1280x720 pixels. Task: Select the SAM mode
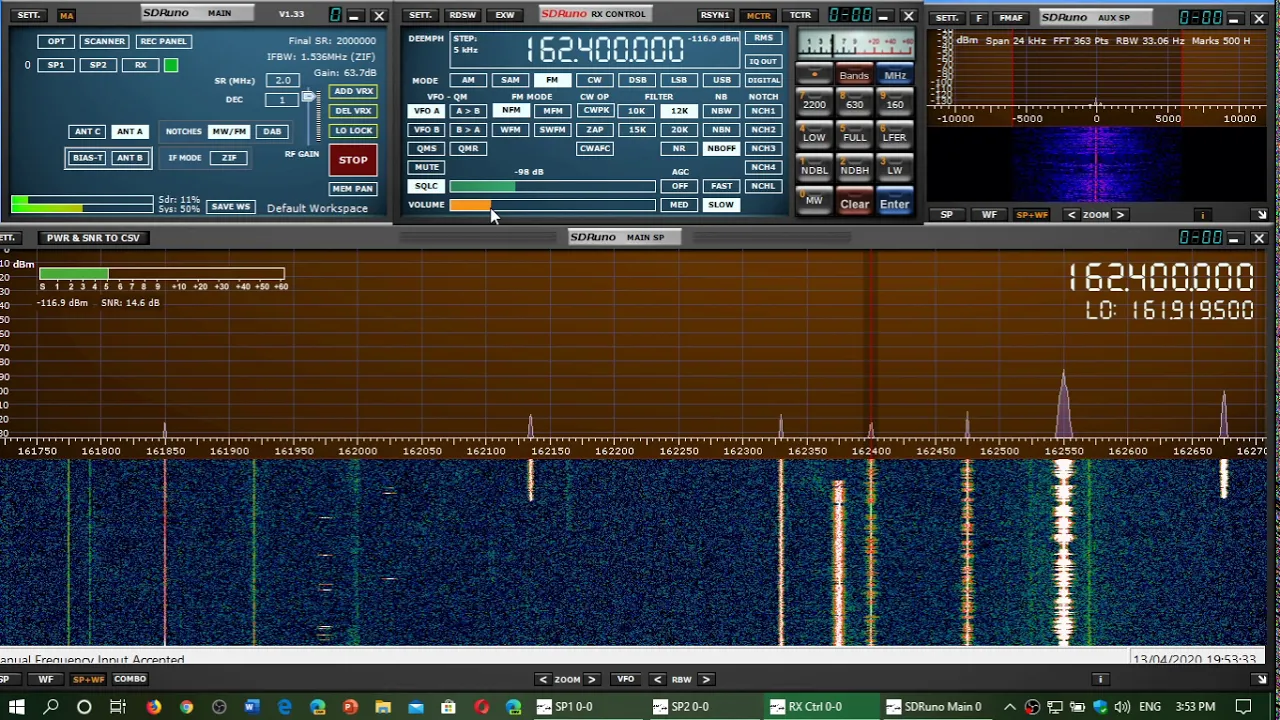pyautogui.click(x=510, y=80)
